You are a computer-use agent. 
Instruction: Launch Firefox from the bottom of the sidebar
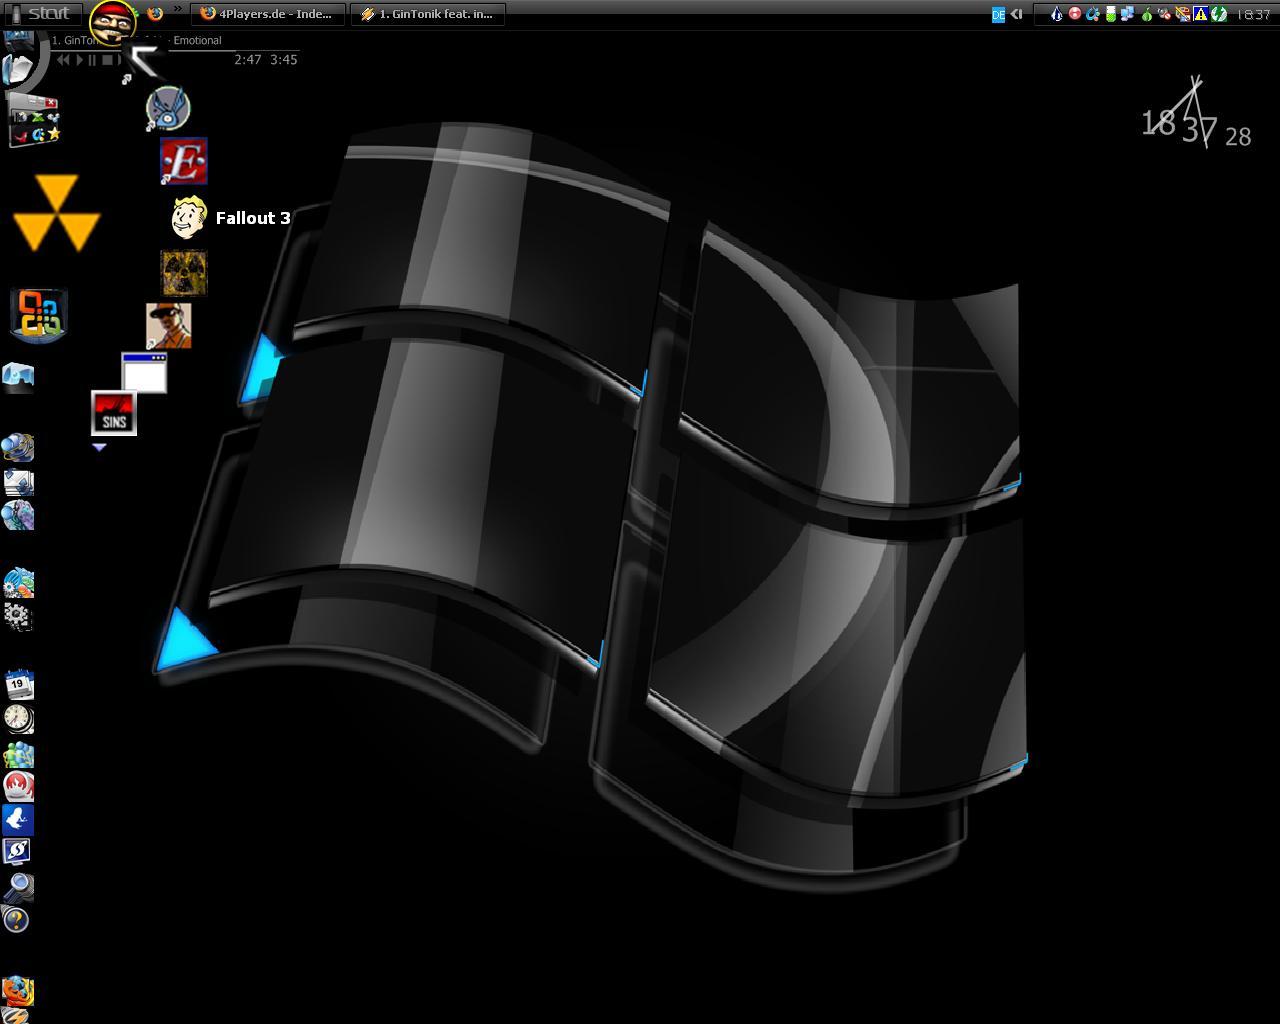pos(17,991)
